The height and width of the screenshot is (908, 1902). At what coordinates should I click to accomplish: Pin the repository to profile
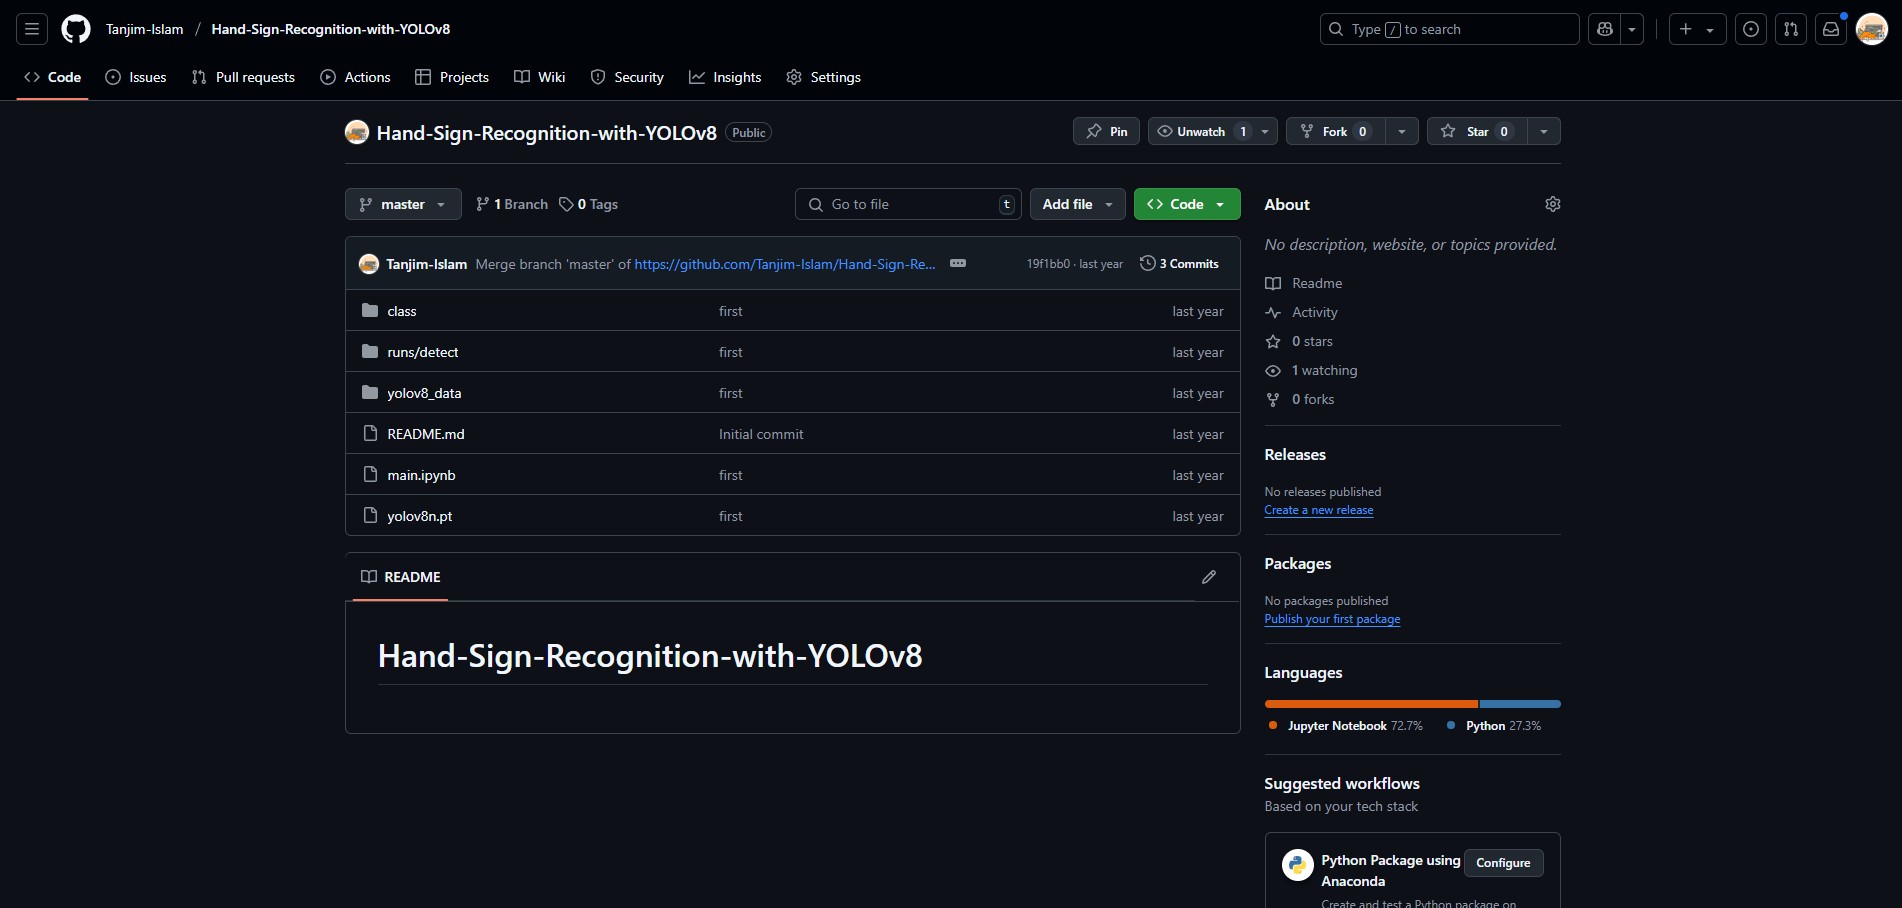1106,132
